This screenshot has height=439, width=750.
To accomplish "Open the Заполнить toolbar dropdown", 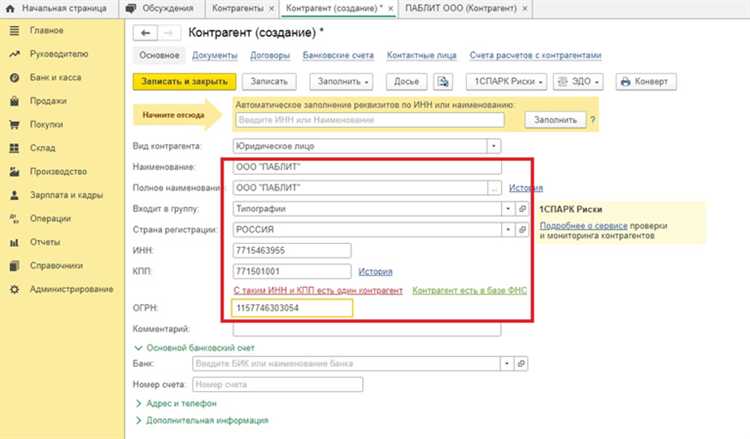I will pyautogui.click(x=343, y=82).
